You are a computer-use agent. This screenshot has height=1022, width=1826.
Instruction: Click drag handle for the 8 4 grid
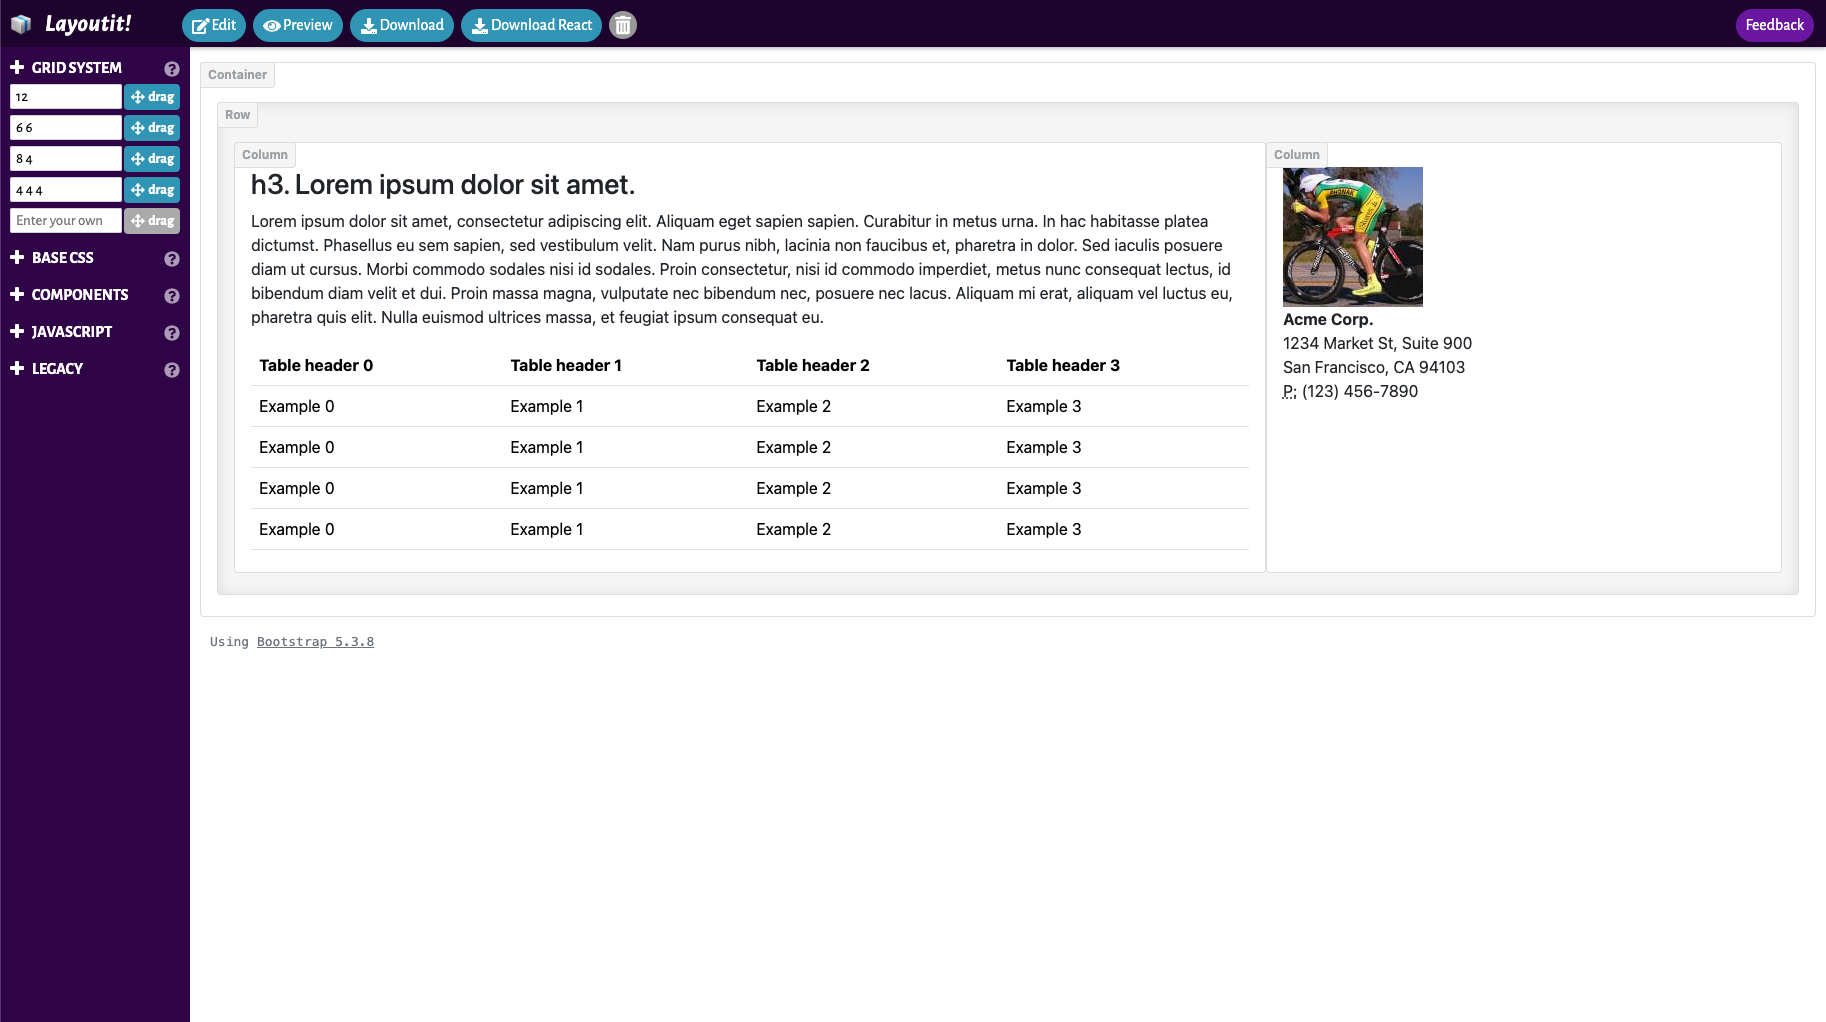tap(152, 159)
